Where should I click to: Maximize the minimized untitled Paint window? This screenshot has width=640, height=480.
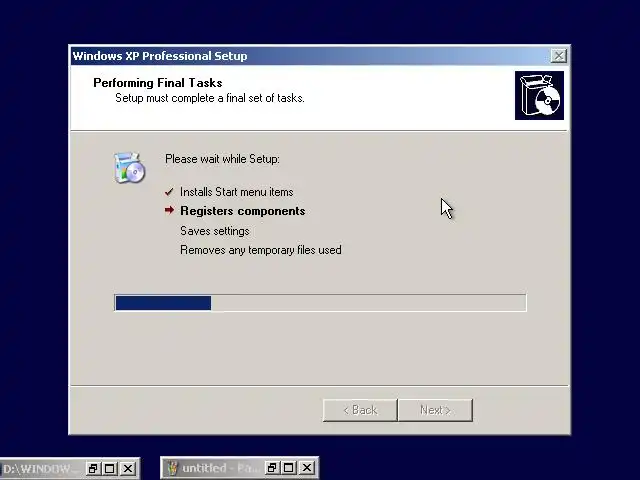pyautogui.click(x=289, y=468)
